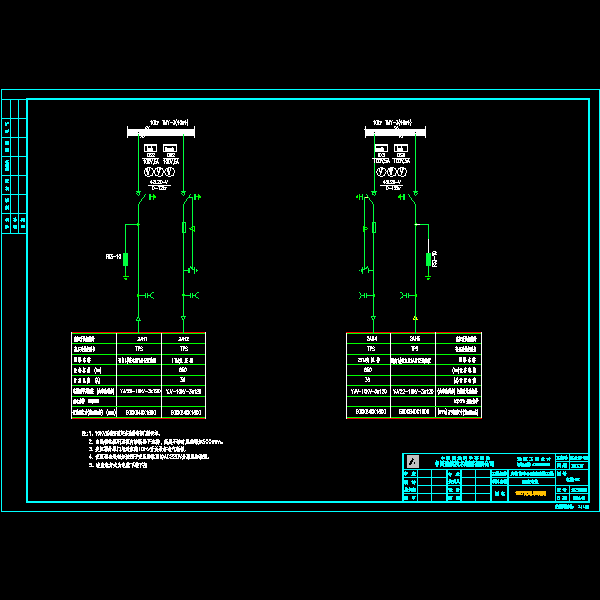Select the earthing switch symbol on right first feeder
This screenshot has width=600, height=600.
[x=365, y=270]
